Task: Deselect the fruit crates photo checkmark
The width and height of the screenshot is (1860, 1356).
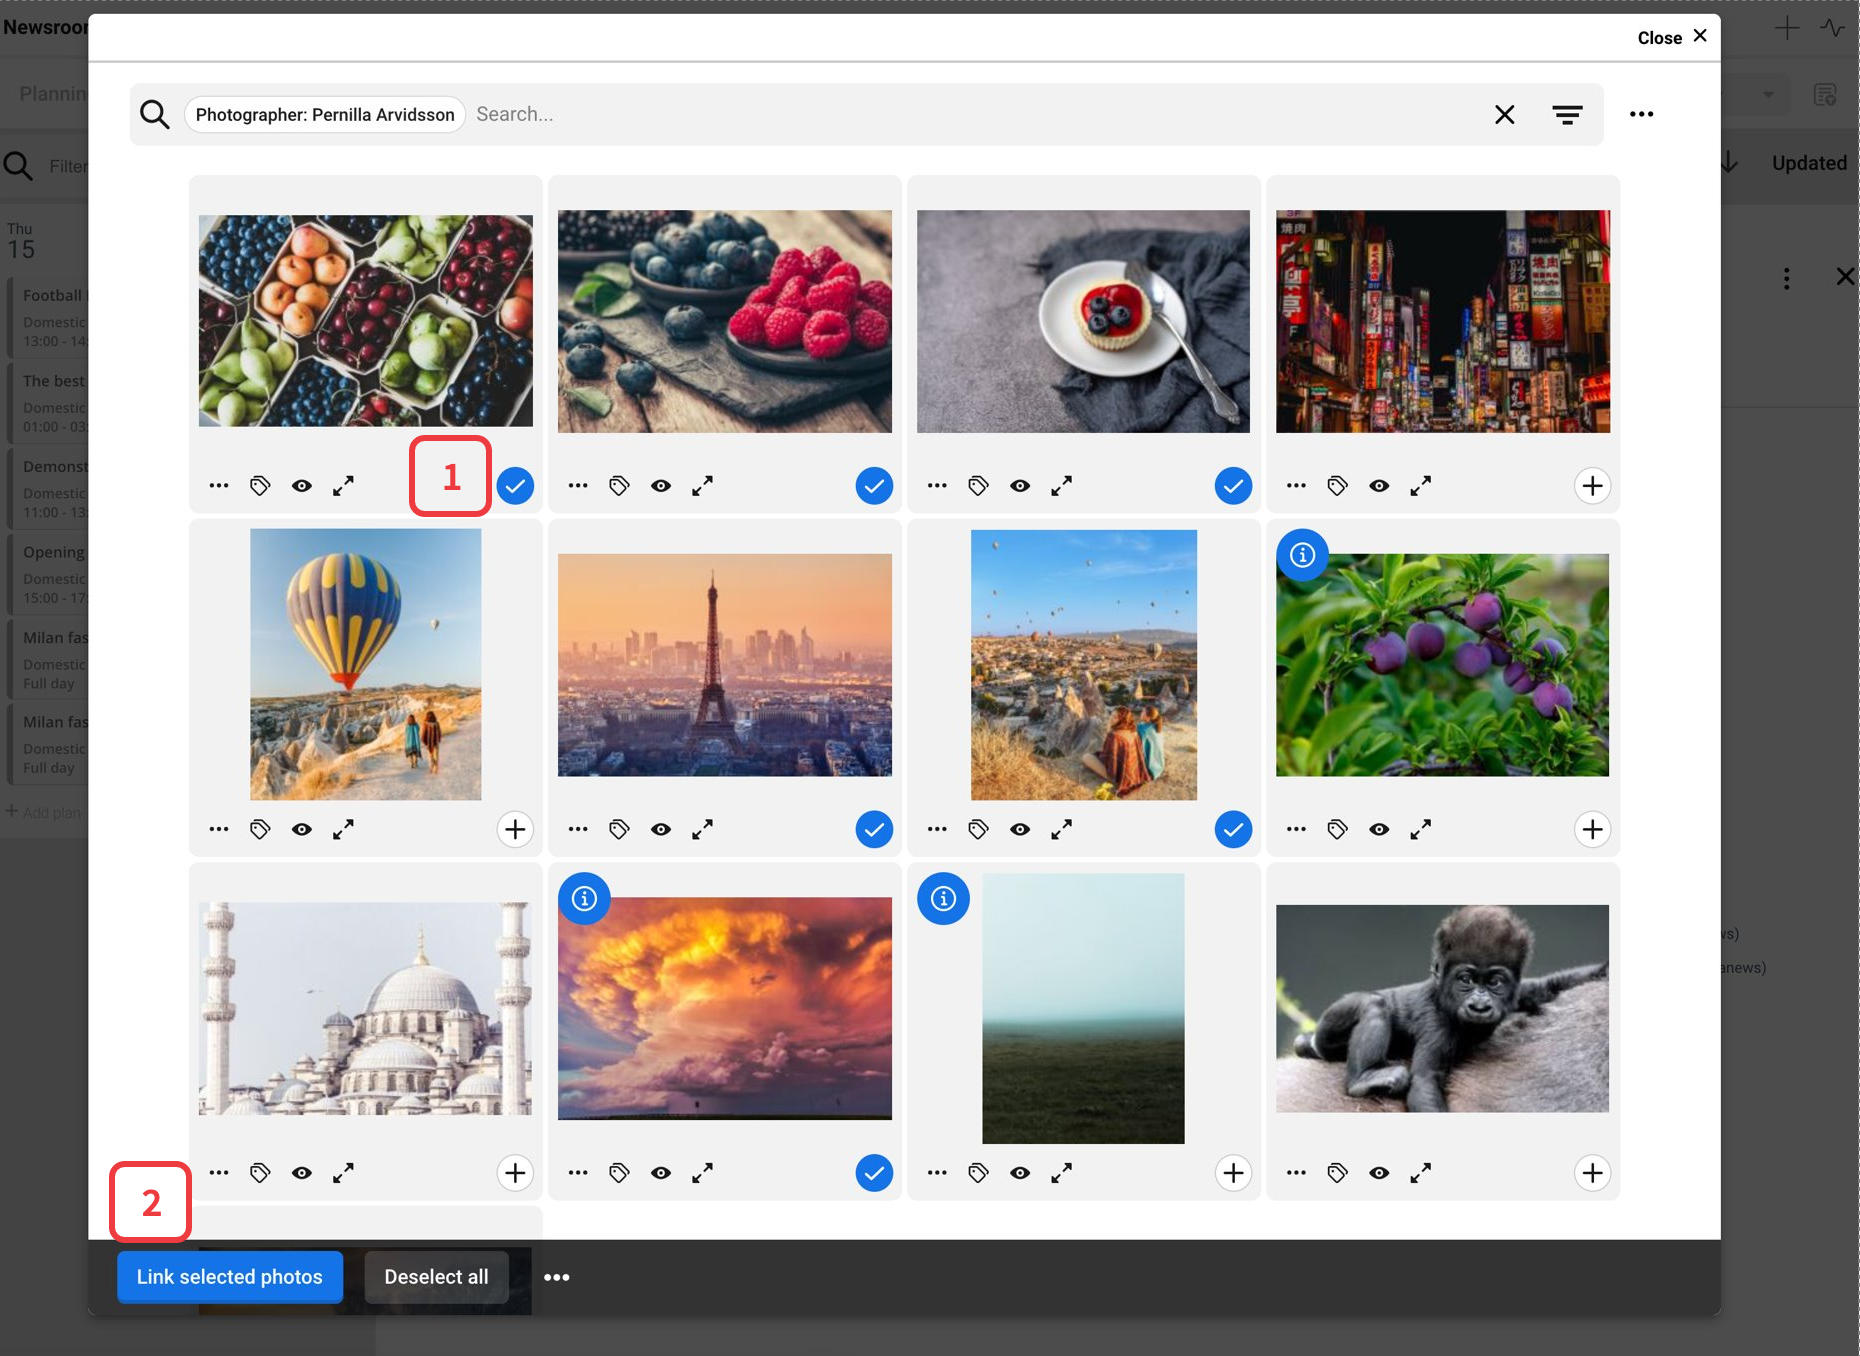Action: pos(515,486)
